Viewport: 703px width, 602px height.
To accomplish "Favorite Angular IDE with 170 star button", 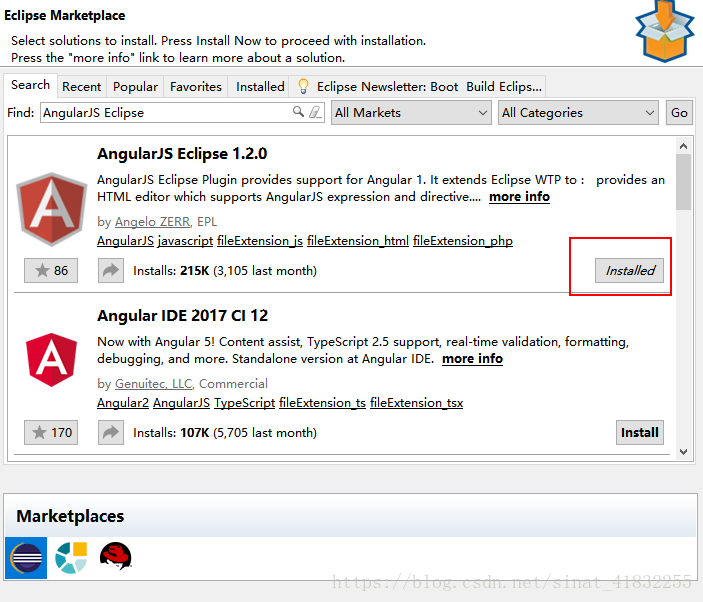I will pos(51,432).
